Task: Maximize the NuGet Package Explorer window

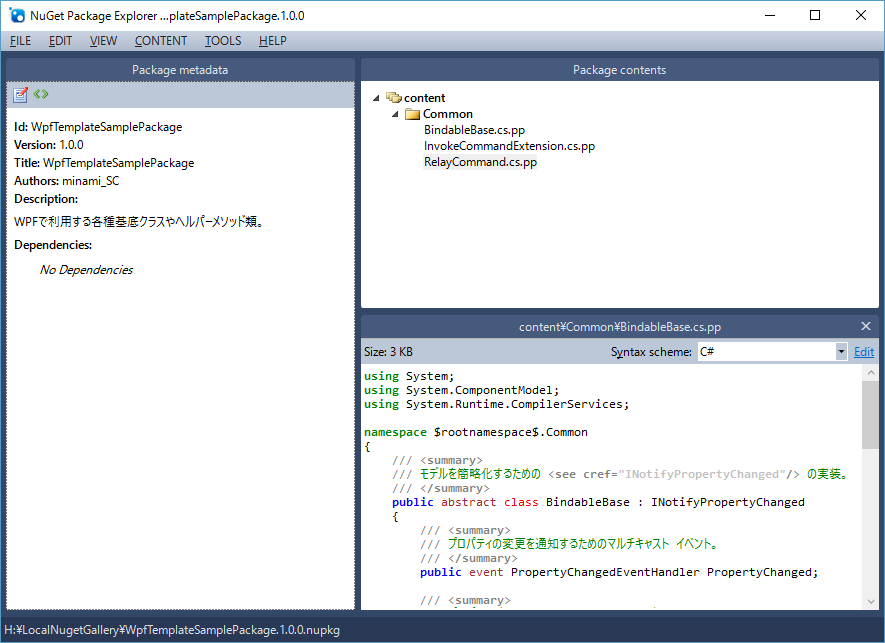Action: [x=815, y=15]
